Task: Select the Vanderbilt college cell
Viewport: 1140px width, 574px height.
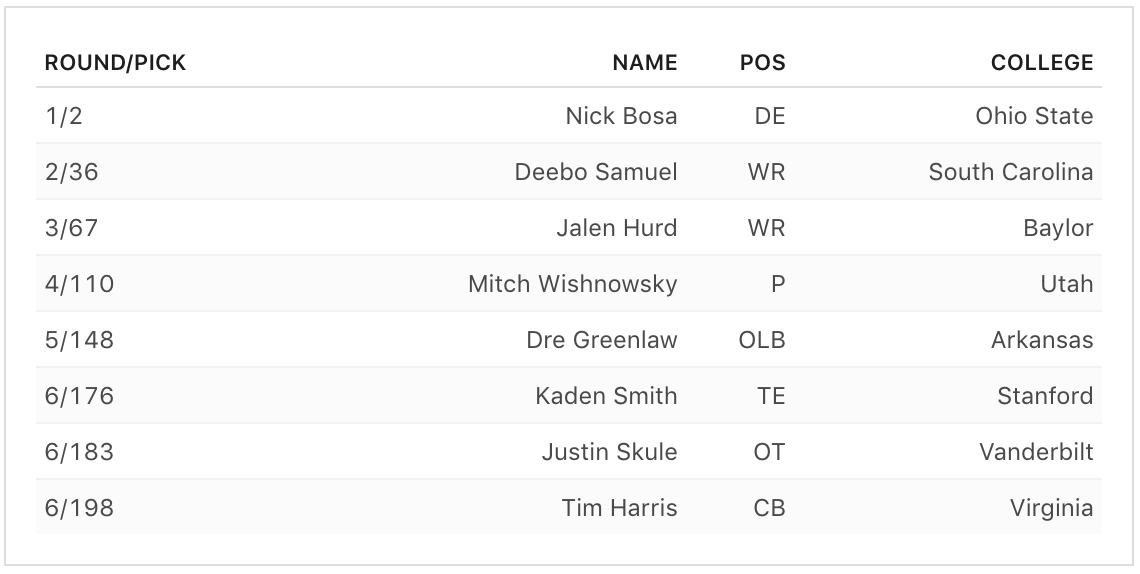Action: pos(1036,452)
